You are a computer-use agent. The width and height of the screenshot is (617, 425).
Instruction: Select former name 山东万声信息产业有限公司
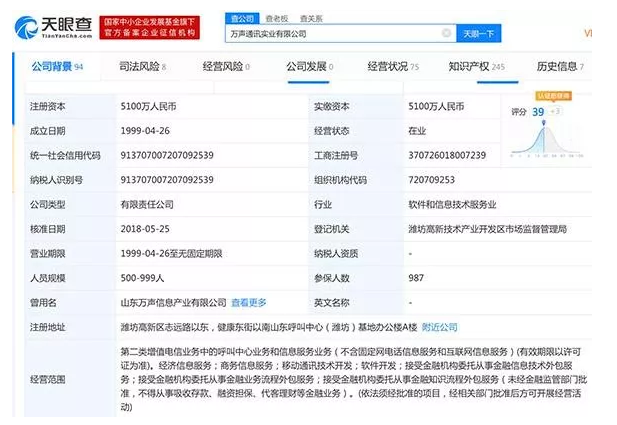pyautogui.click(x=173, y=303)
